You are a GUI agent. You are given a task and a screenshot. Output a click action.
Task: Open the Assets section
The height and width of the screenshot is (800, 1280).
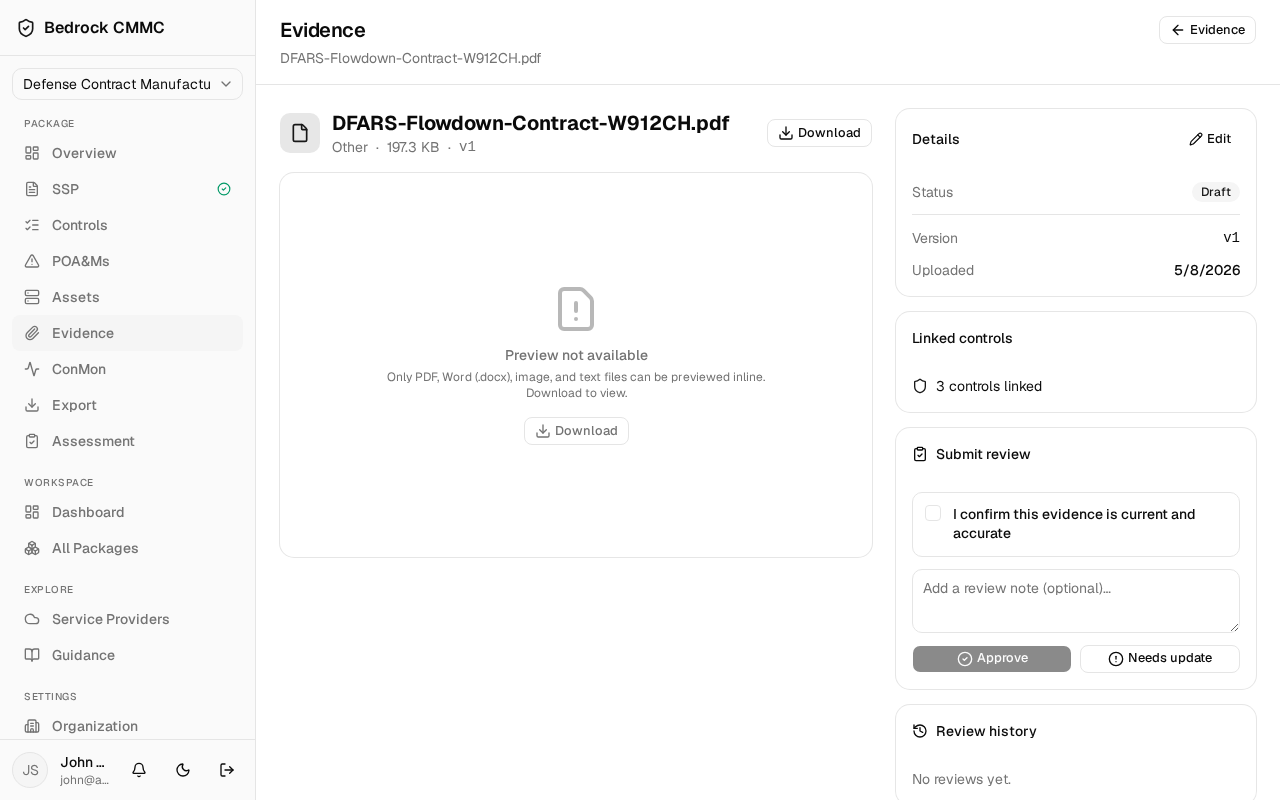pos(127,297)
